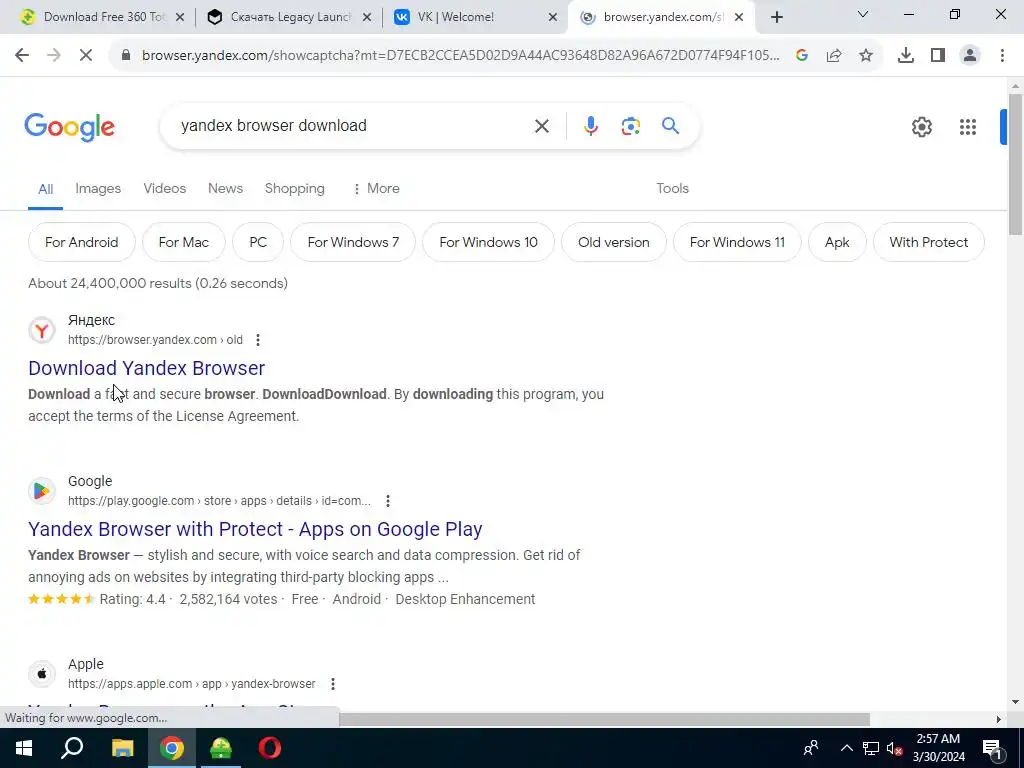
Task: Share this page icon
Action: point(834,56)
